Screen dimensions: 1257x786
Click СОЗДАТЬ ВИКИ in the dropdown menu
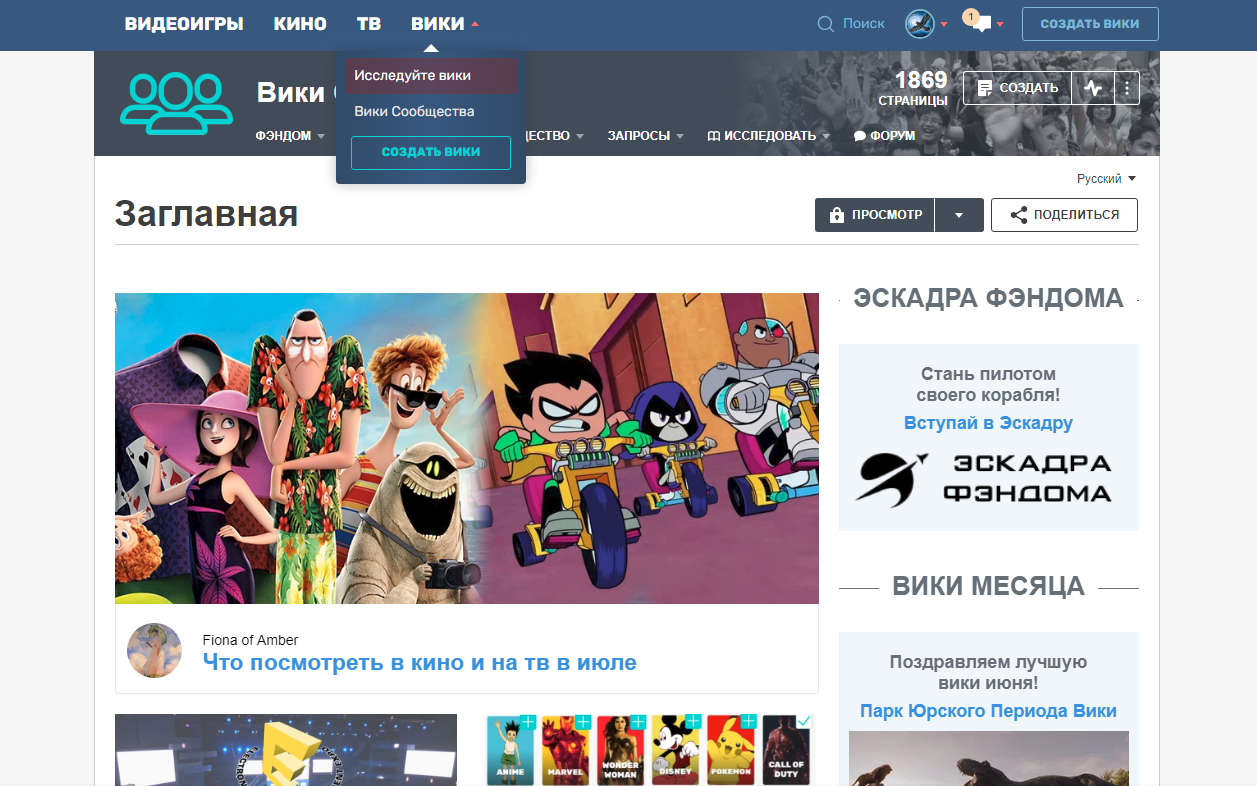point(431,152)
